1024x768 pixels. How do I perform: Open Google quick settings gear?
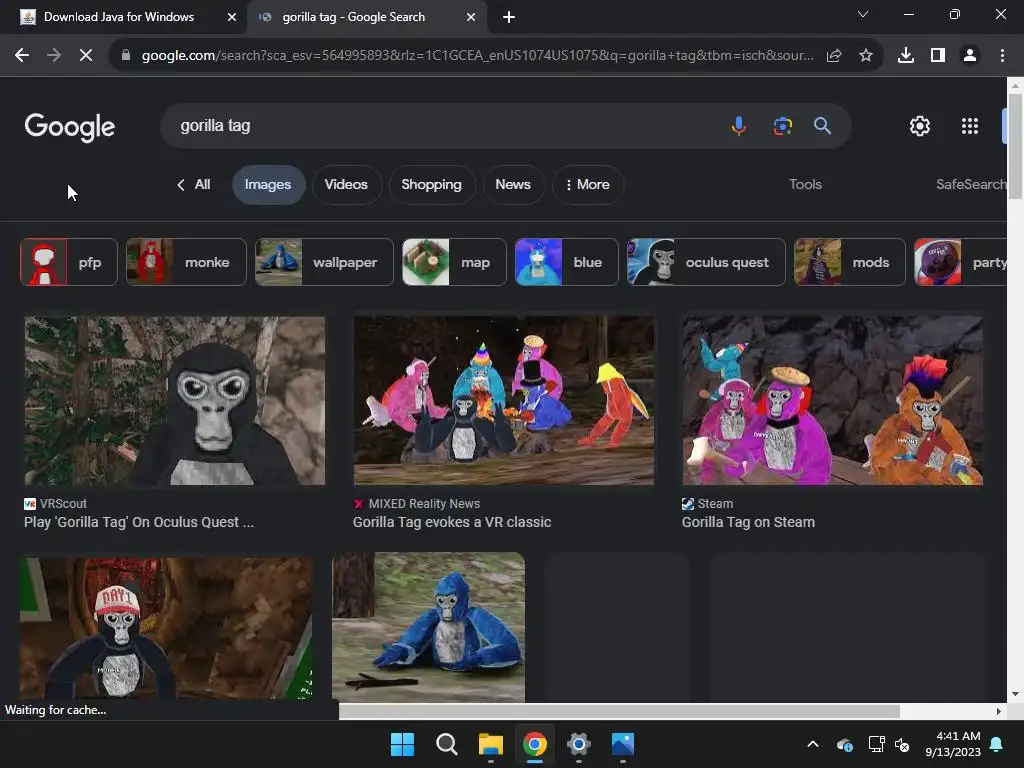click(x=920, y=126)
